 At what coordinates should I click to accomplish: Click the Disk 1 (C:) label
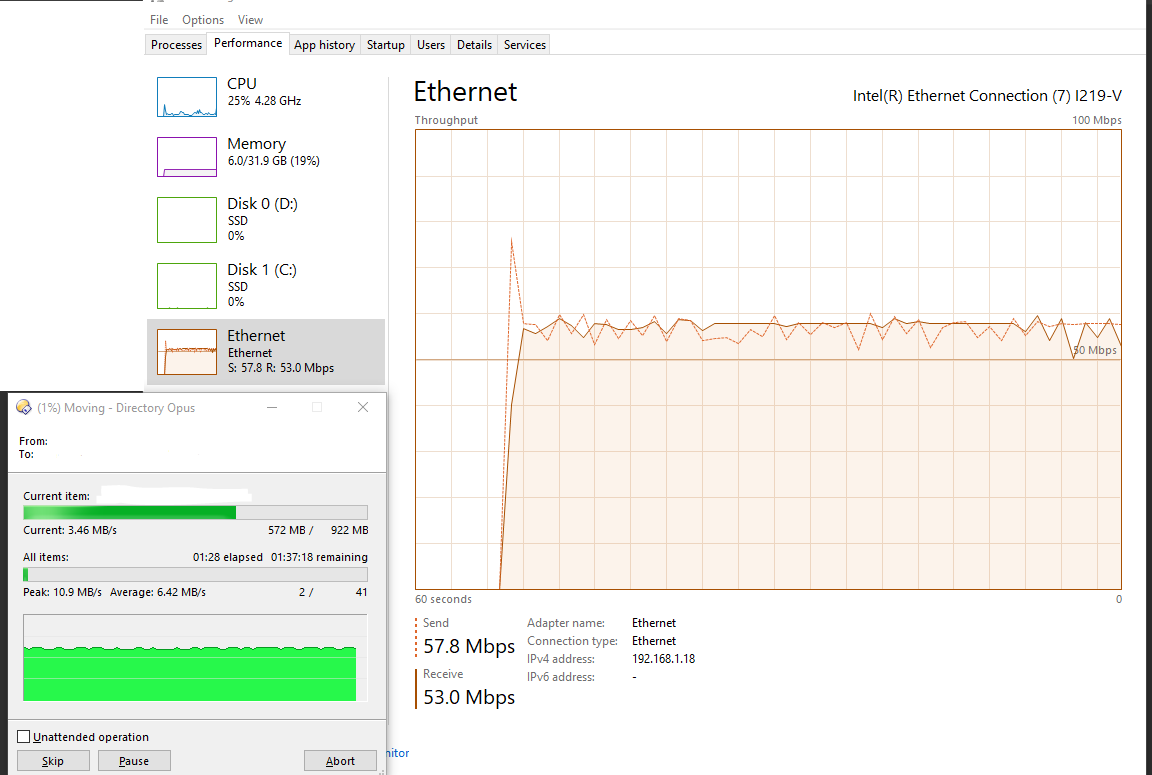tap(262, 270)
